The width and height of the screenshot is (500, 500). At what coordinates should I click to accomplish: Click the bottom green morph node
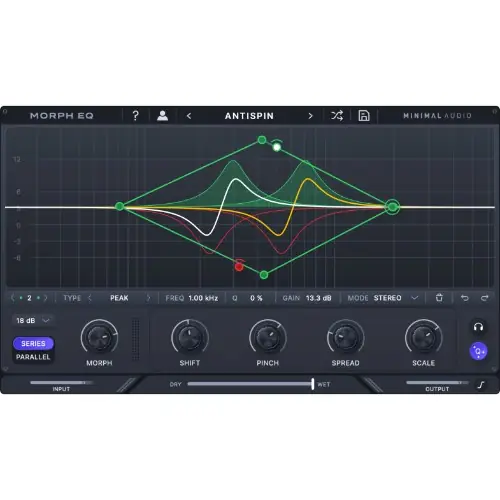click(264, 275)
